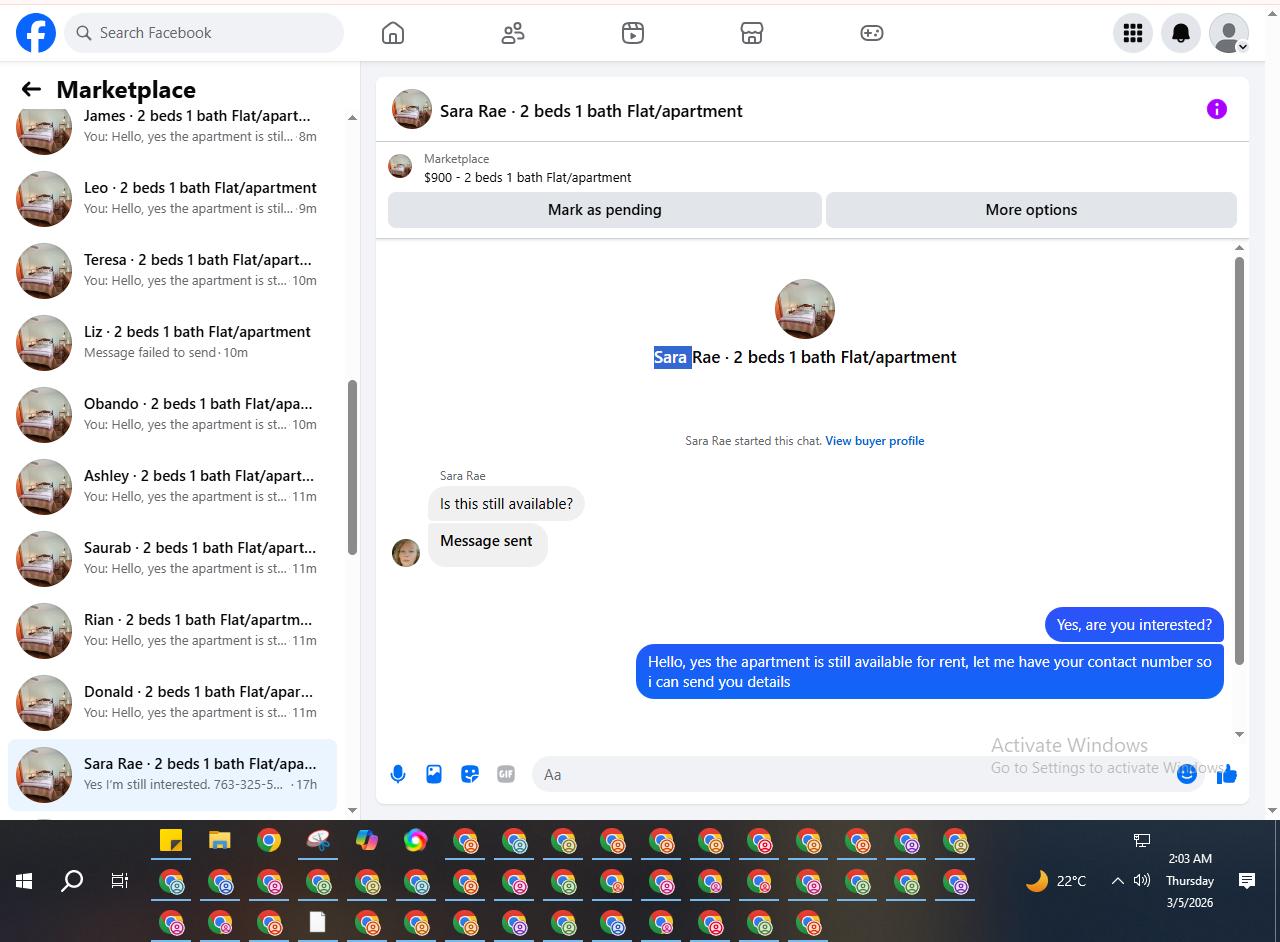1280x942 pixels.
Task: Open Copilot from the taskbar
Action: [x=367, y=841]
